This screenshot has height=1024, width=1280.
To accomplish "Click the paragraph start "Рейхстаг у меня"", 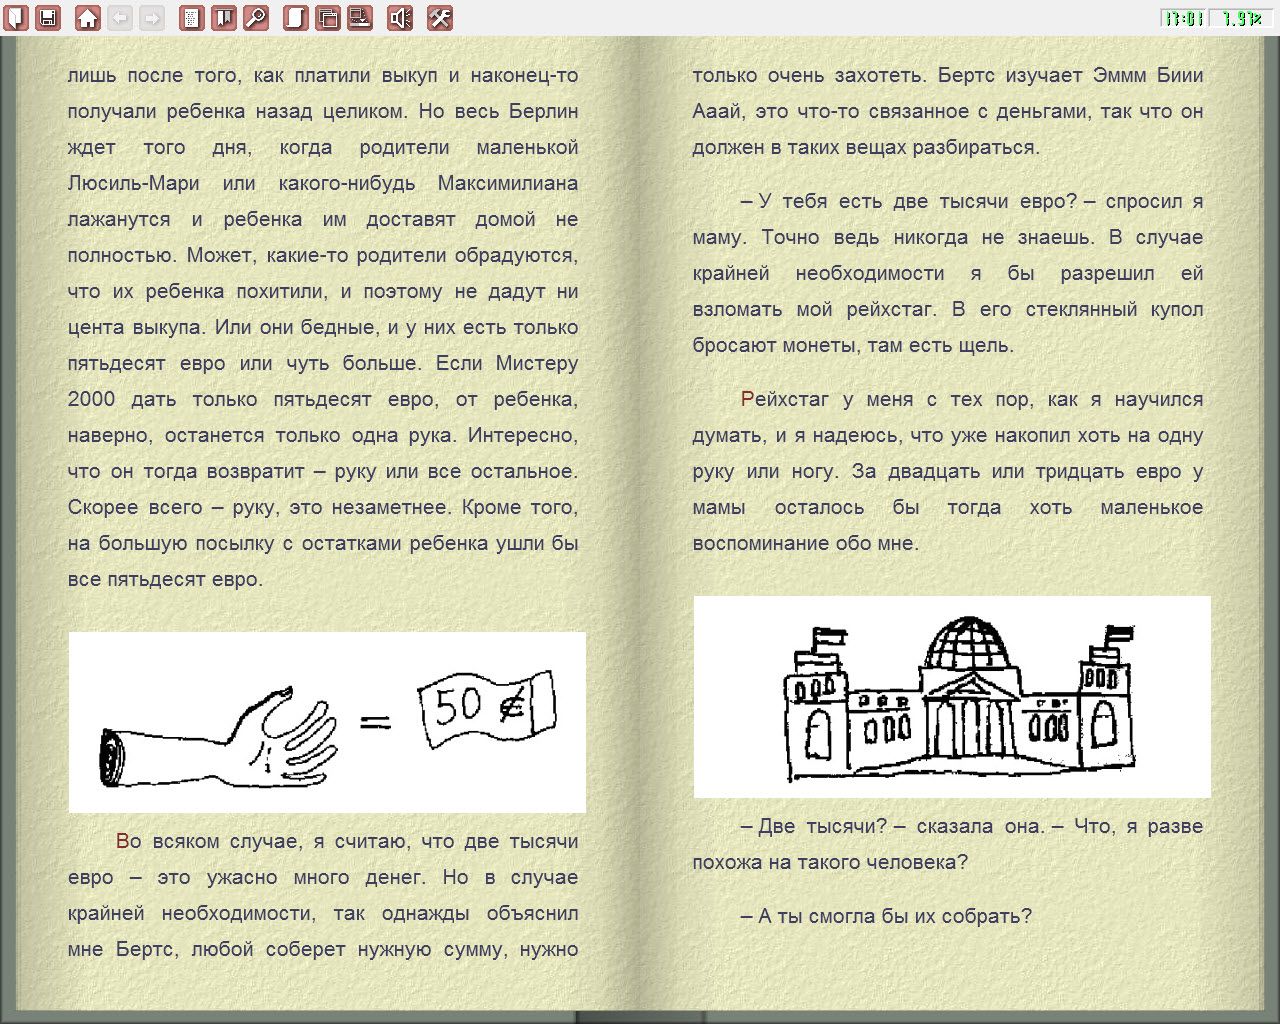I will pos(827,400).
